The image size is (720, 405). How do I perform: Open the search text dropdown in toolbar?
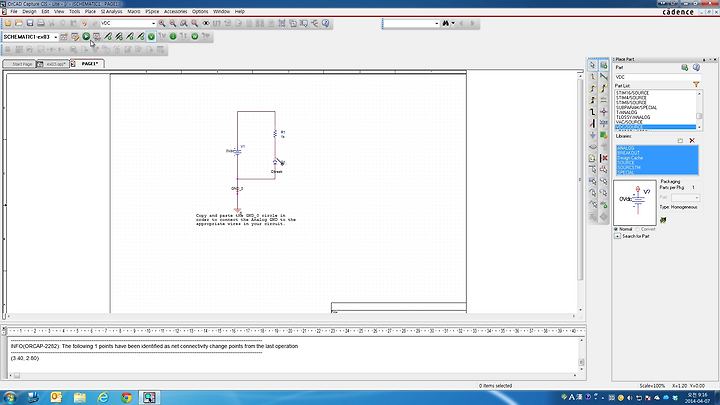(436, 23)
